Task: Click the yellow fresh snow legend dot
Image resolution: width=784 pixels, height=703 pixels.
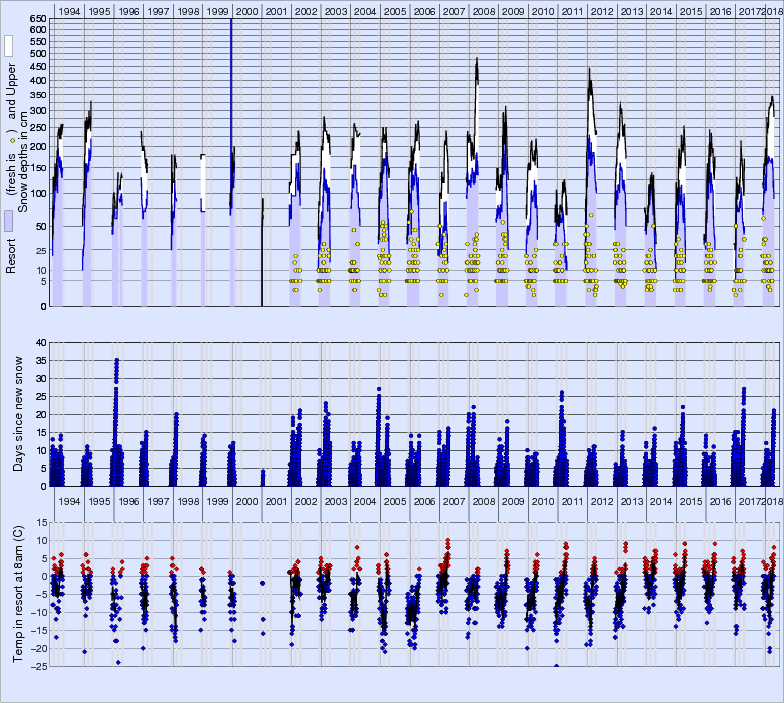Action: point(12,142)
